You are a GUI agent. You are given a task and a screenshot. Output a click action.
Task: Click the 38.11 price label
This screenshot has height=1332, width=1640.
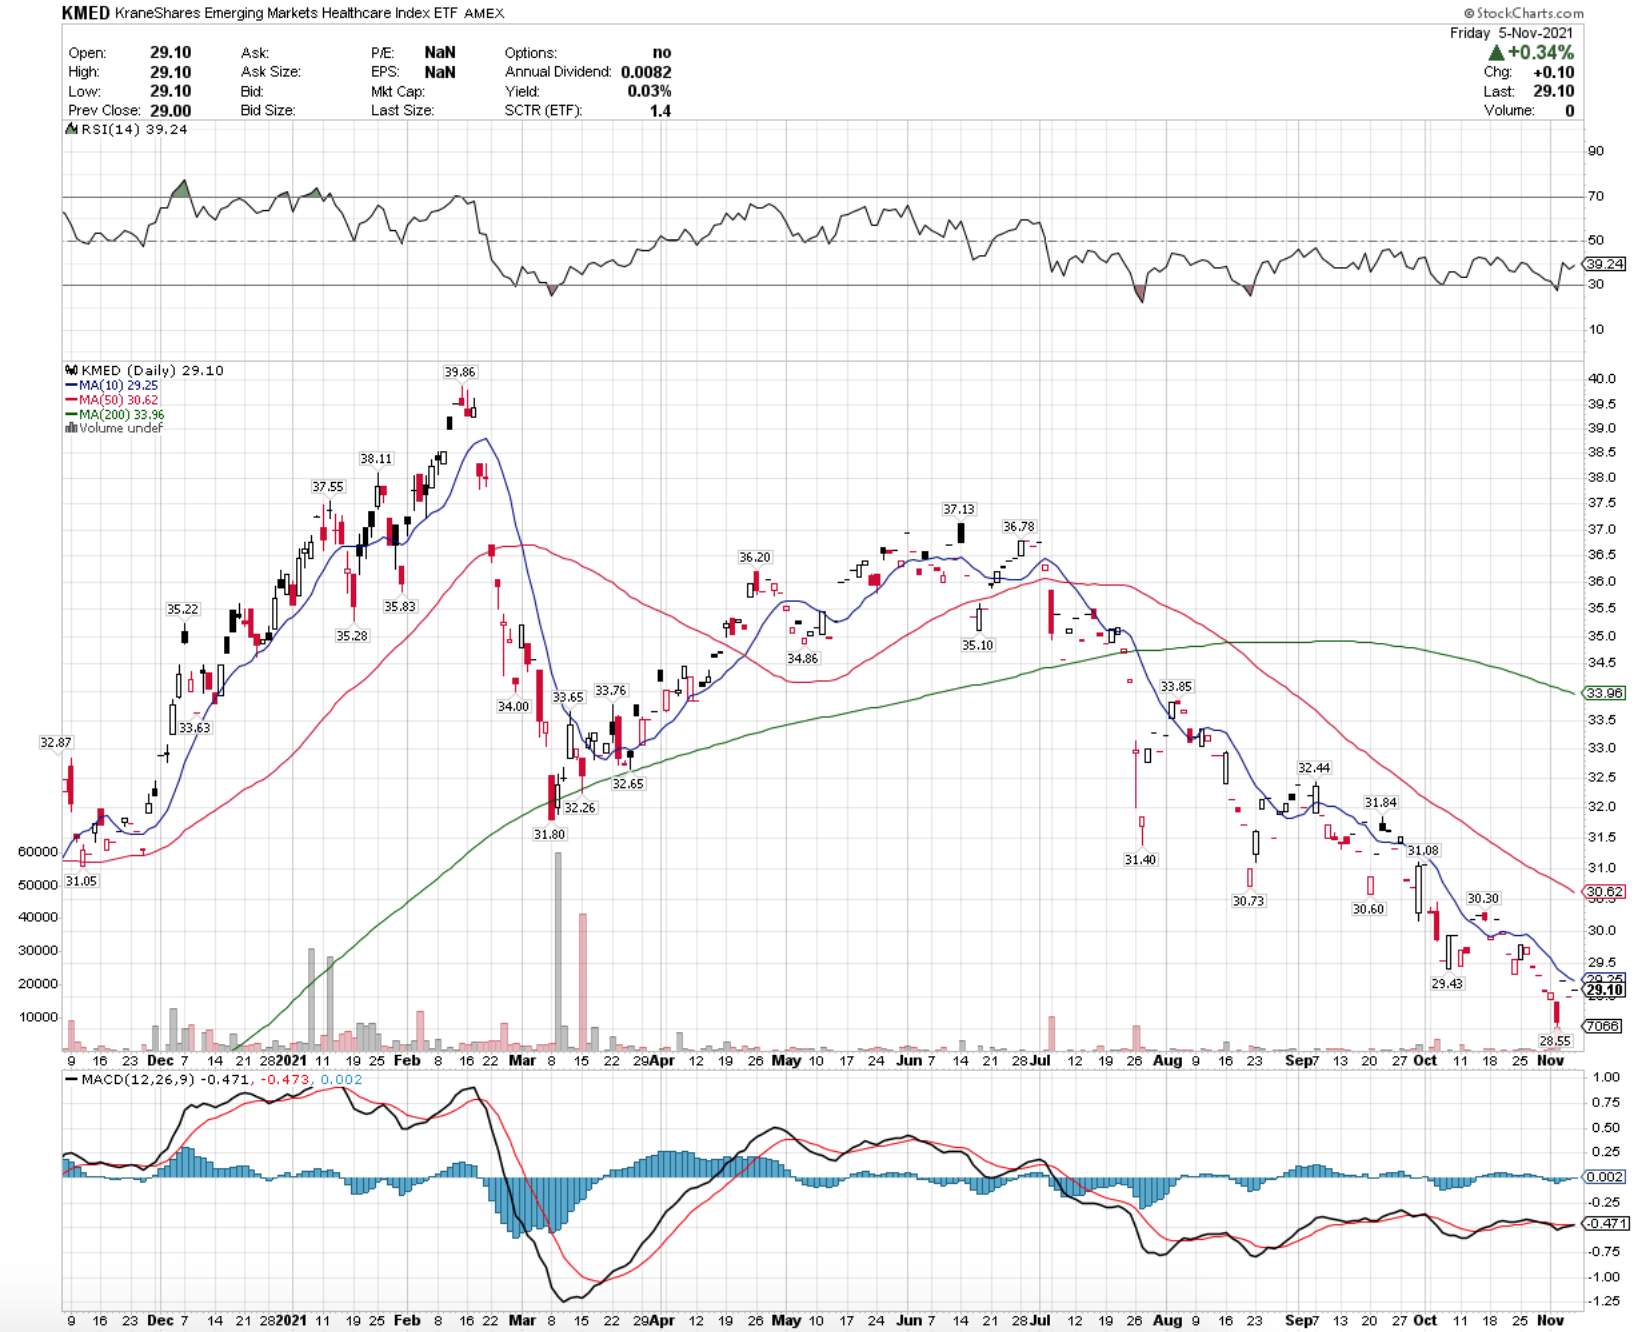[376, 459]
